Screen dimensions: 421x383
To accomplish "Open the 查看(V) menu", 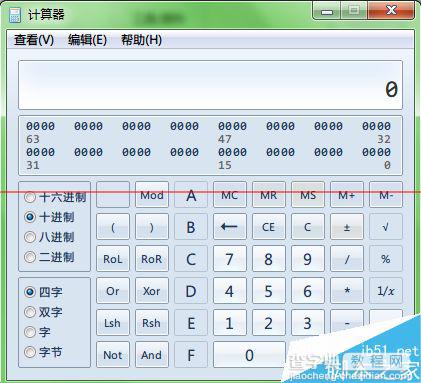I will [34, 40].
